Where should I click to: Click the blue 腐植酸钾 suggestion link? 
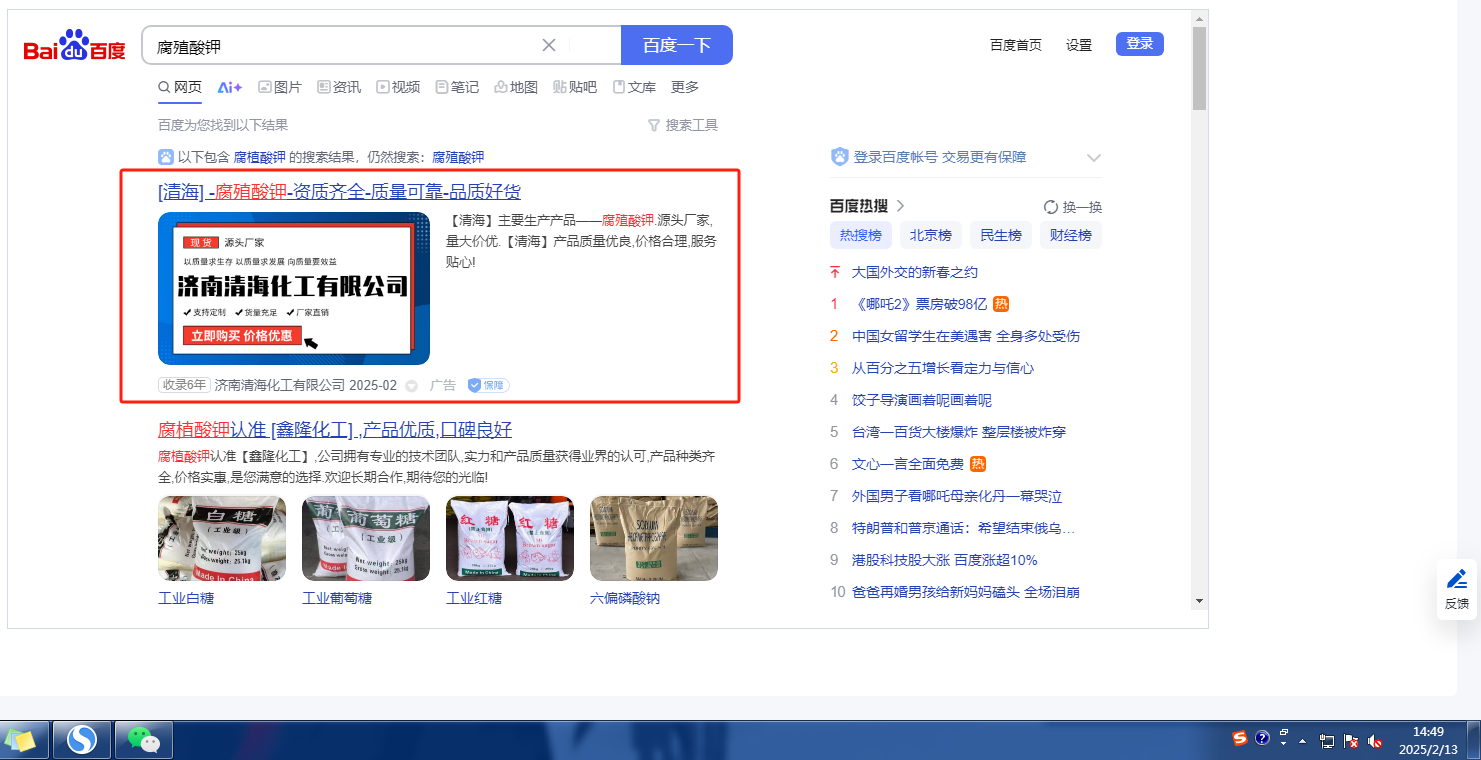[x=260, y=157]
